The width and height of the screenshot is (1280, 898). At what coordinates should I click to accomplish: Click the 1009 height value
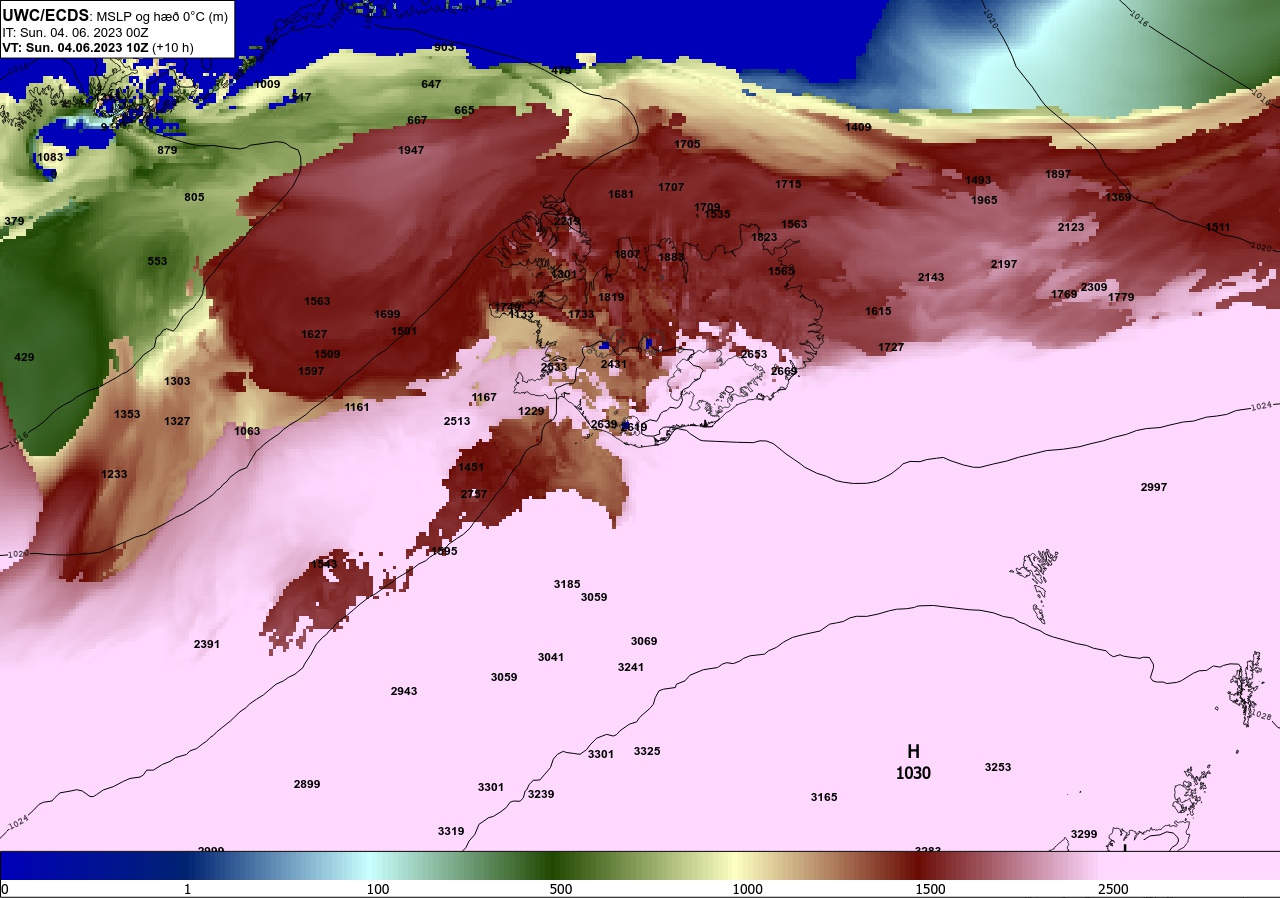coord(267,84)
